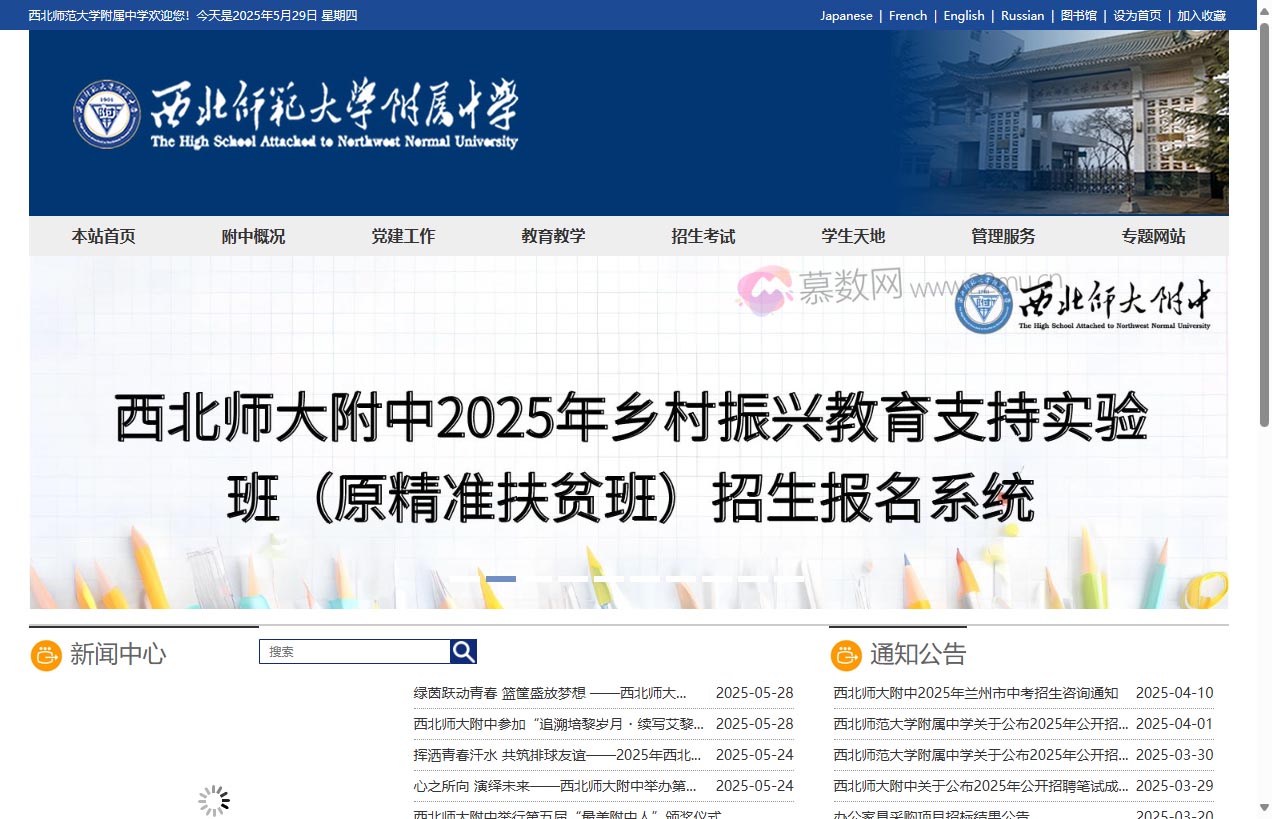Switch site language to Japanese
1272x819 pixels.
coord(846,15)
